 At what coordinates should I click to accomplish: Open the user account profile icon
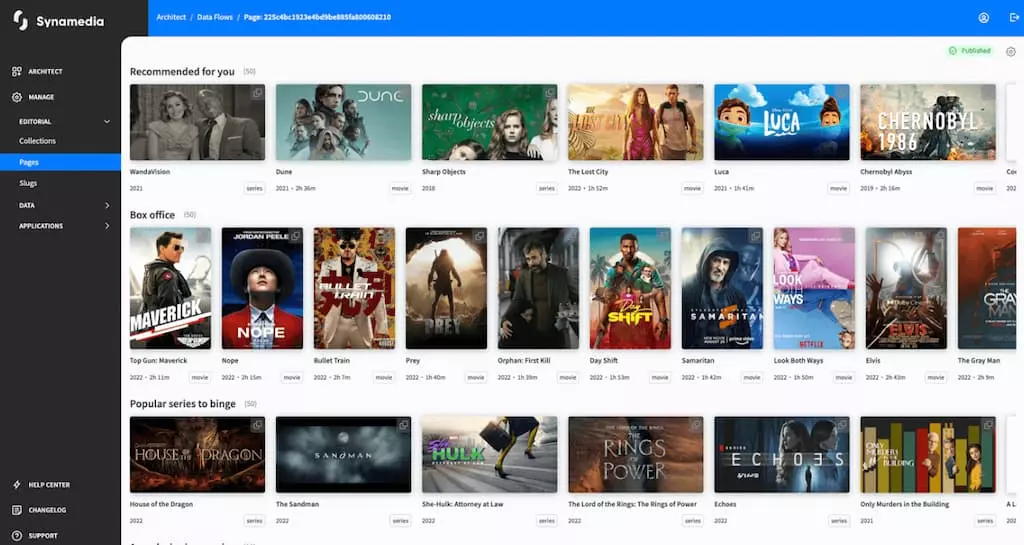tap(983, 18)
